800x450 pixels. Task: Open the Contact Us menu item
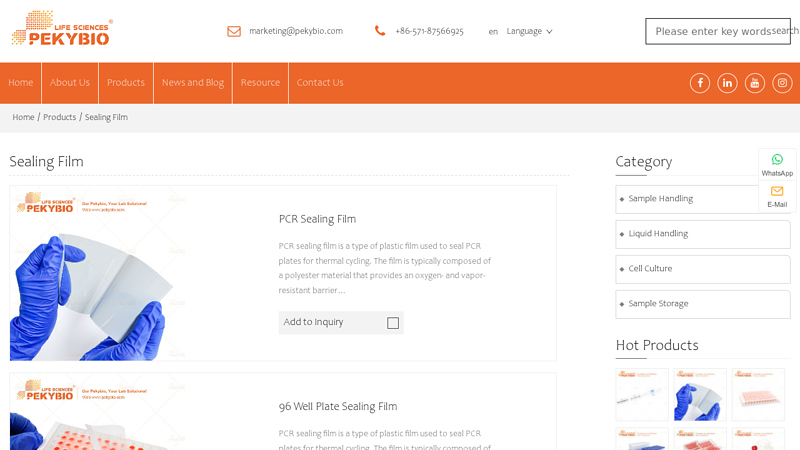coord(320,83)
